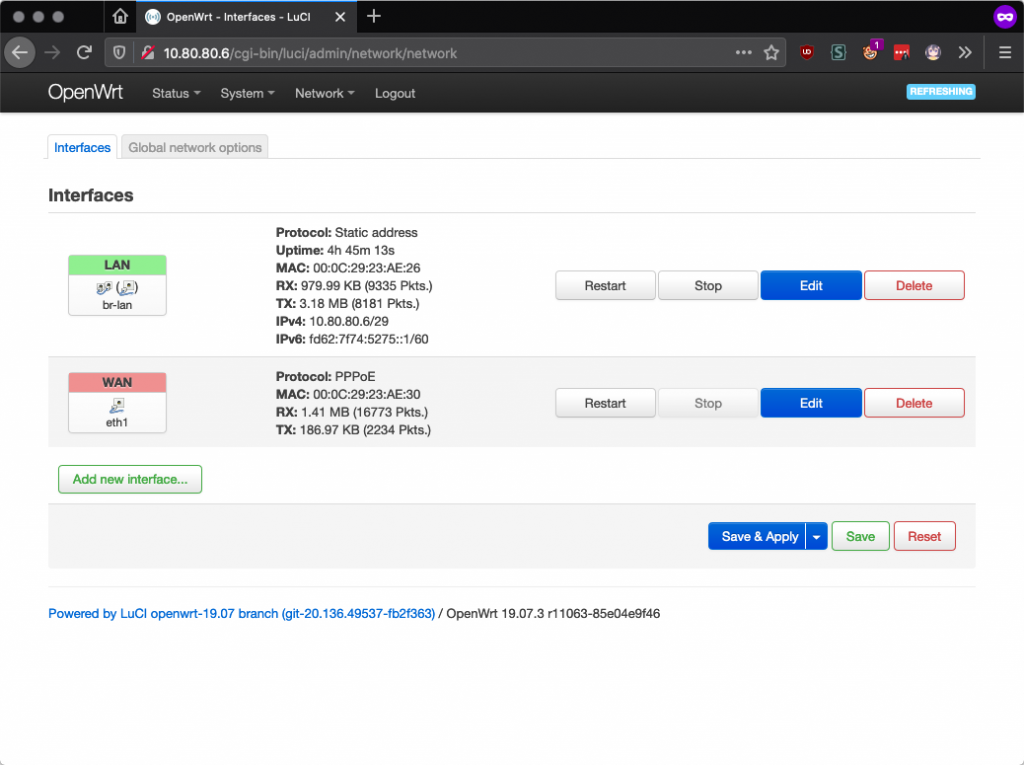Click the tracking protection shield icon
This screenshot has height=765, width=1024.
pyautogui.click(x=120, y=53)
